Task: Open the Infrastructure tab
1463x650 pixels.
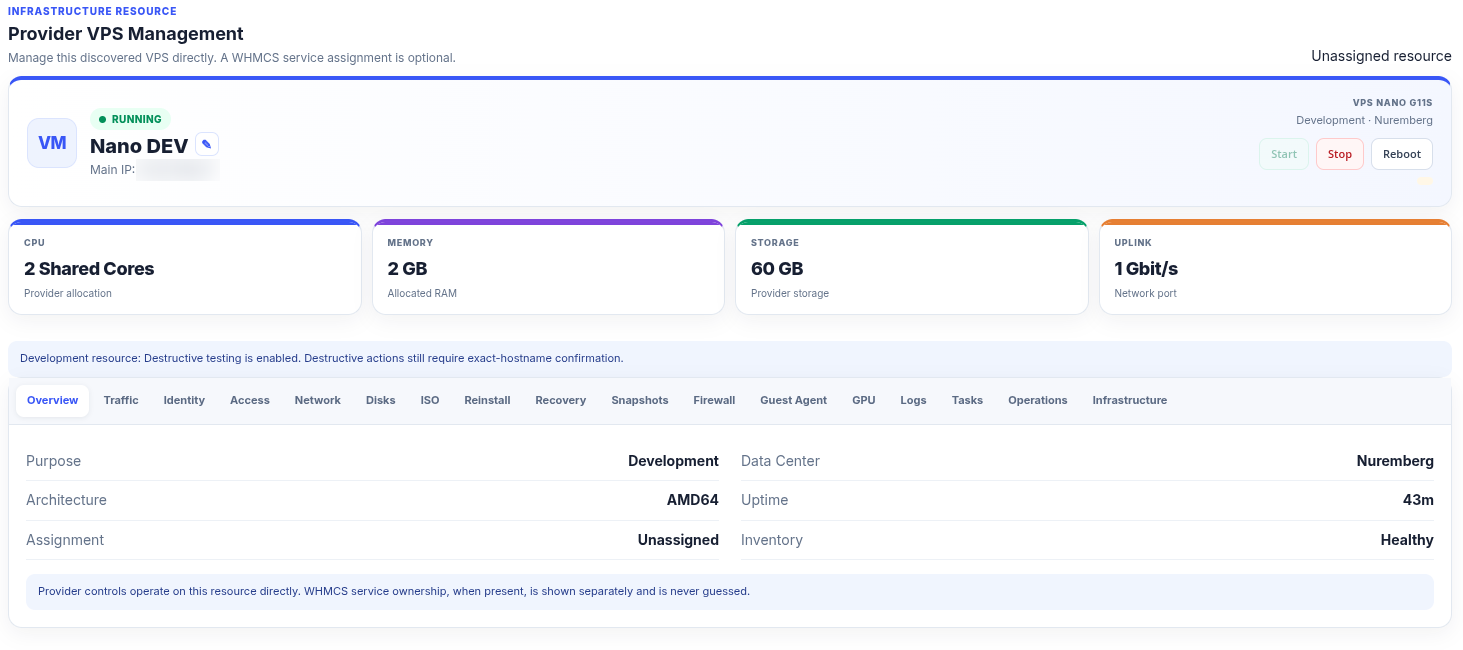Action: pos(1130,400)
